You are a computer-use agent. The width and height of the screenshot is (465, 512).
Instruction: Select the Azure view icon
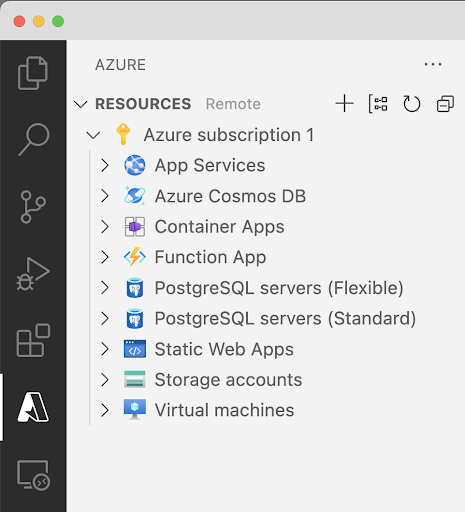[x=33, y=407]
